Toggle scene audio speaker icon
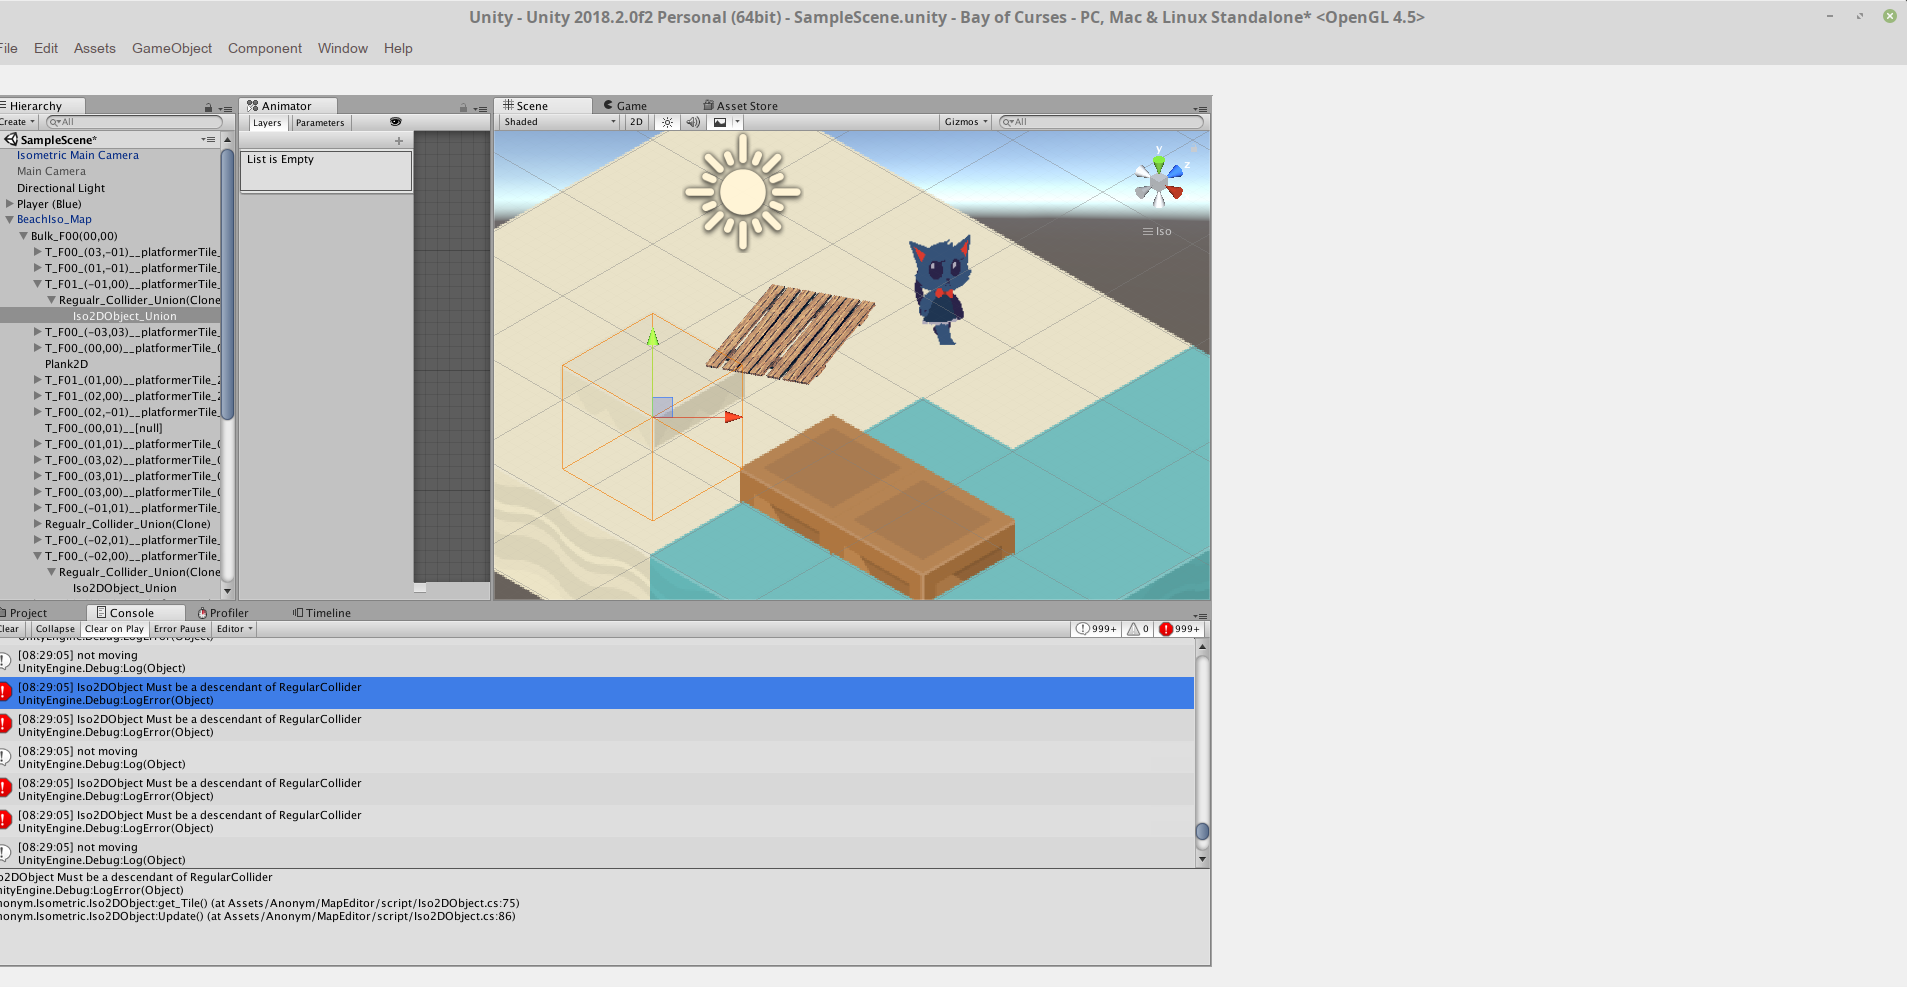Screen dimensions: 1907x987 click(x=693, y=122)
